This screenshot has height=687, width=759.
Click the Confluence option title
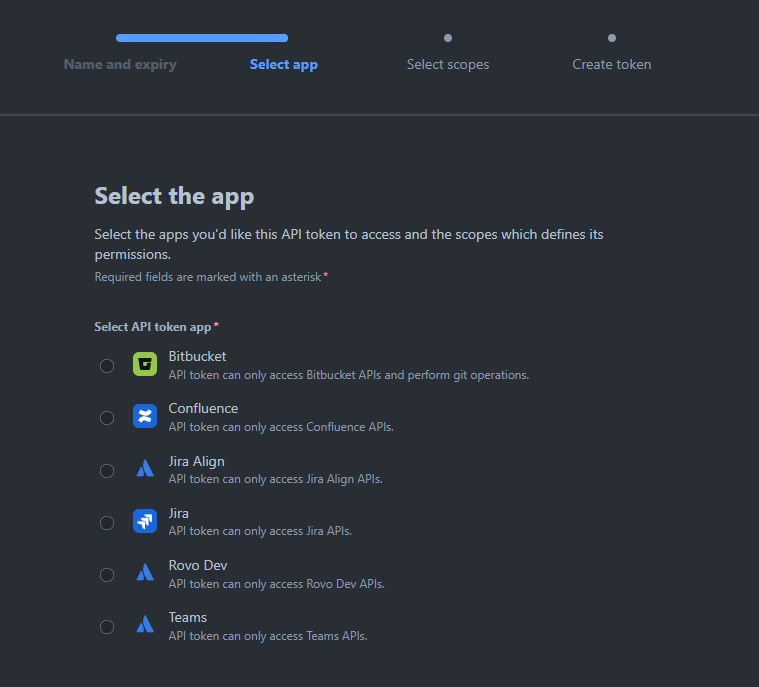203,409
